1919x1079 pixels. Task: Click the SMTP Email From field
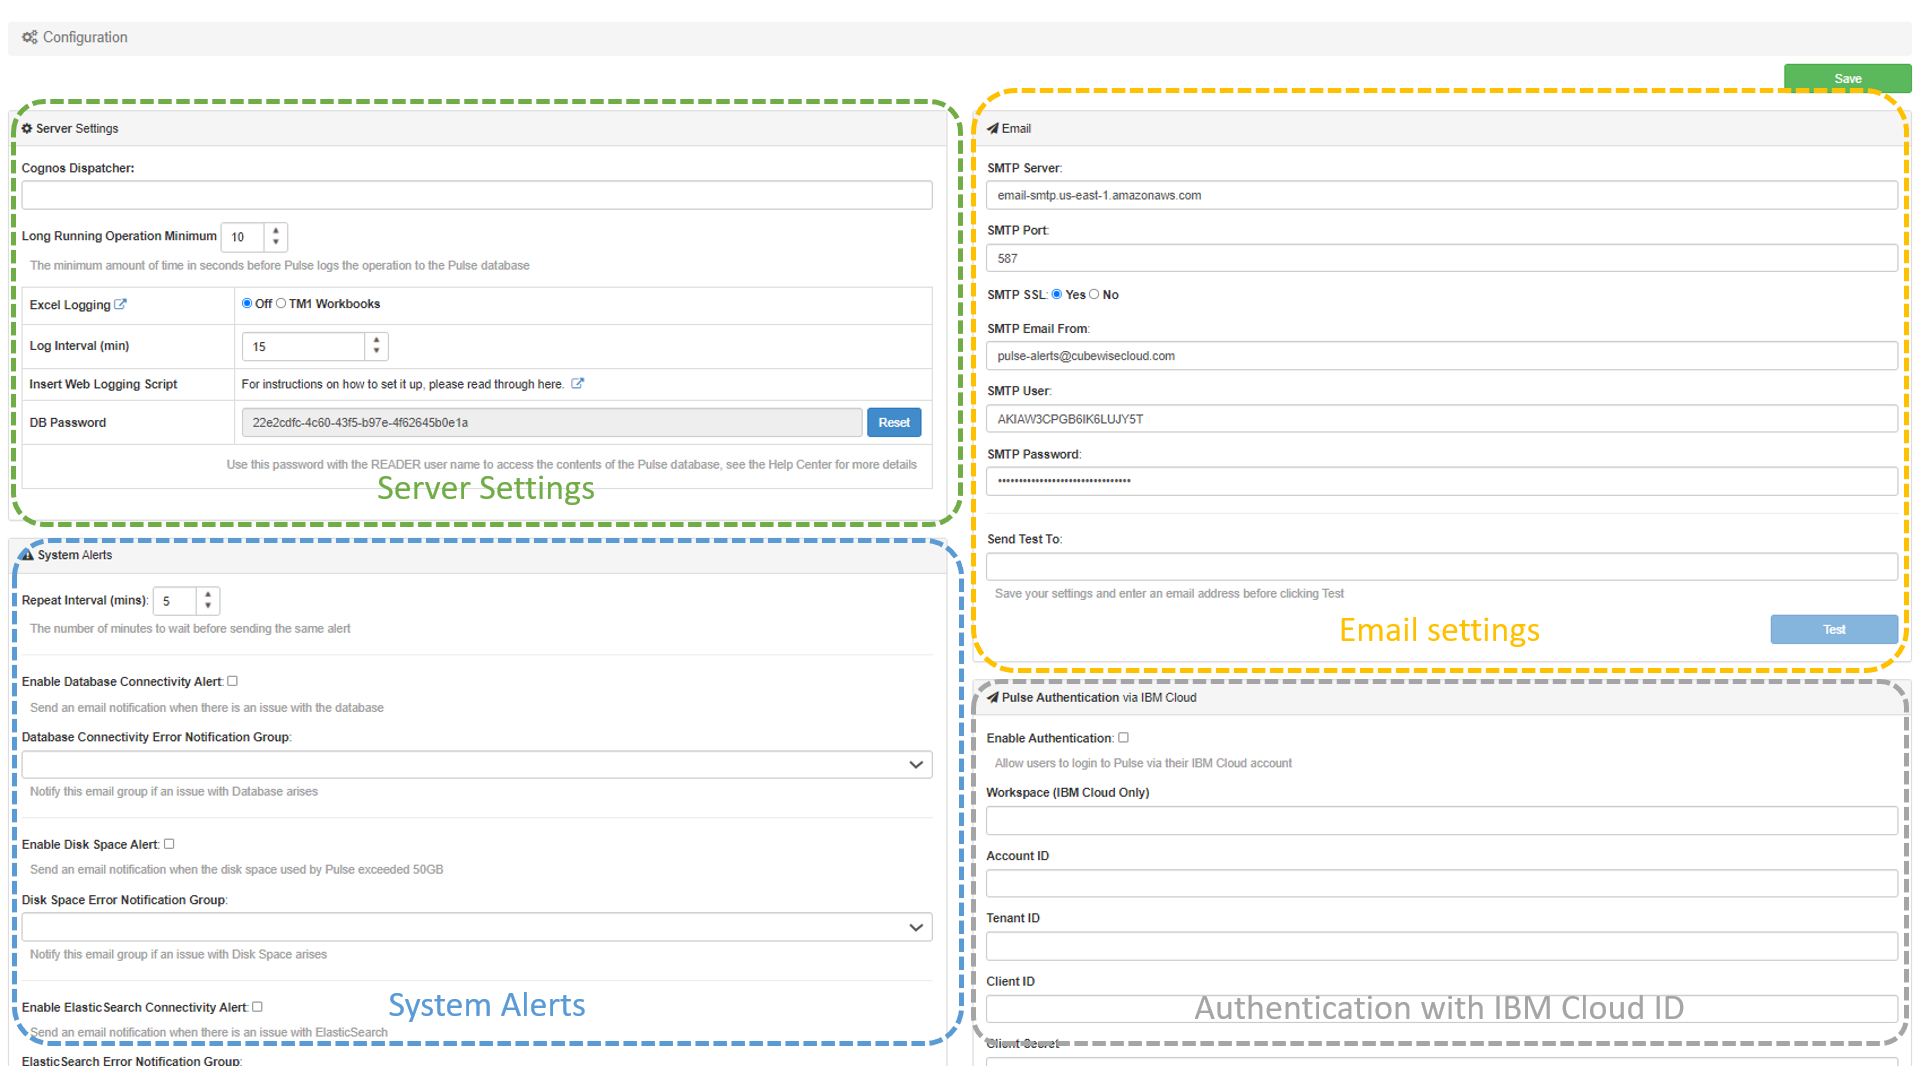point(1442,356)
